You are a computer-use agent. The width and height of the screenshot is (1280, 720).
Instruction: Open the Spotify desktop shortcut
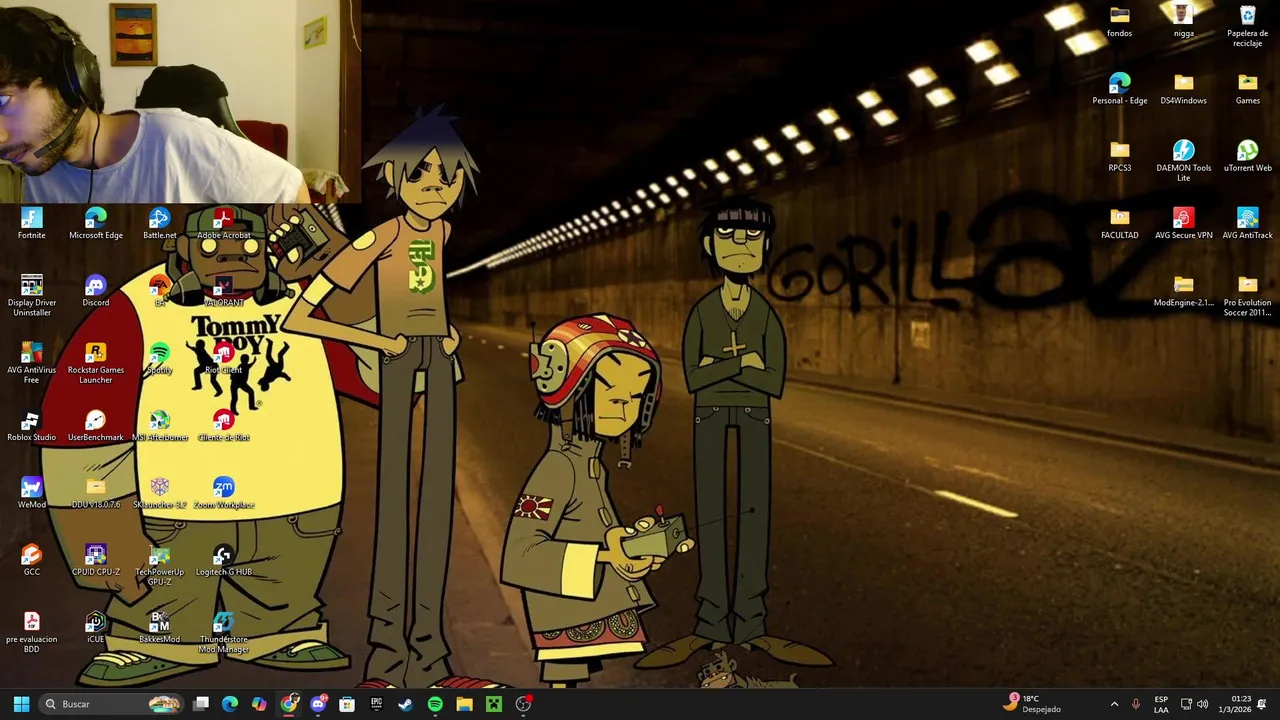pyautogui.click(x=160, y=358)
